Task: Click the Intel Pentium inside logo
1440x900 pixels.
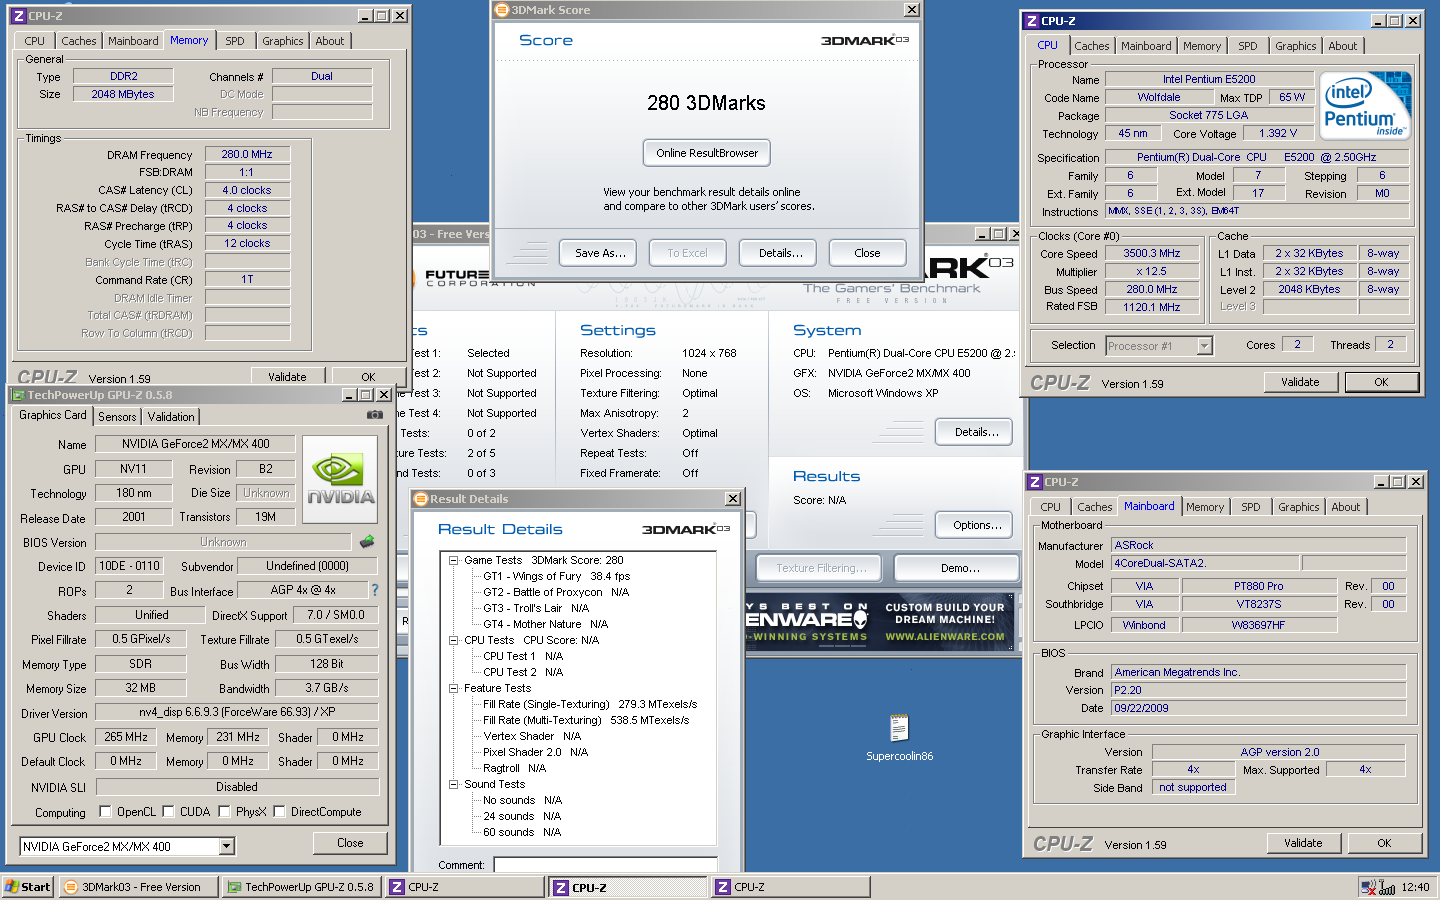Action: tap(1365, 105)
